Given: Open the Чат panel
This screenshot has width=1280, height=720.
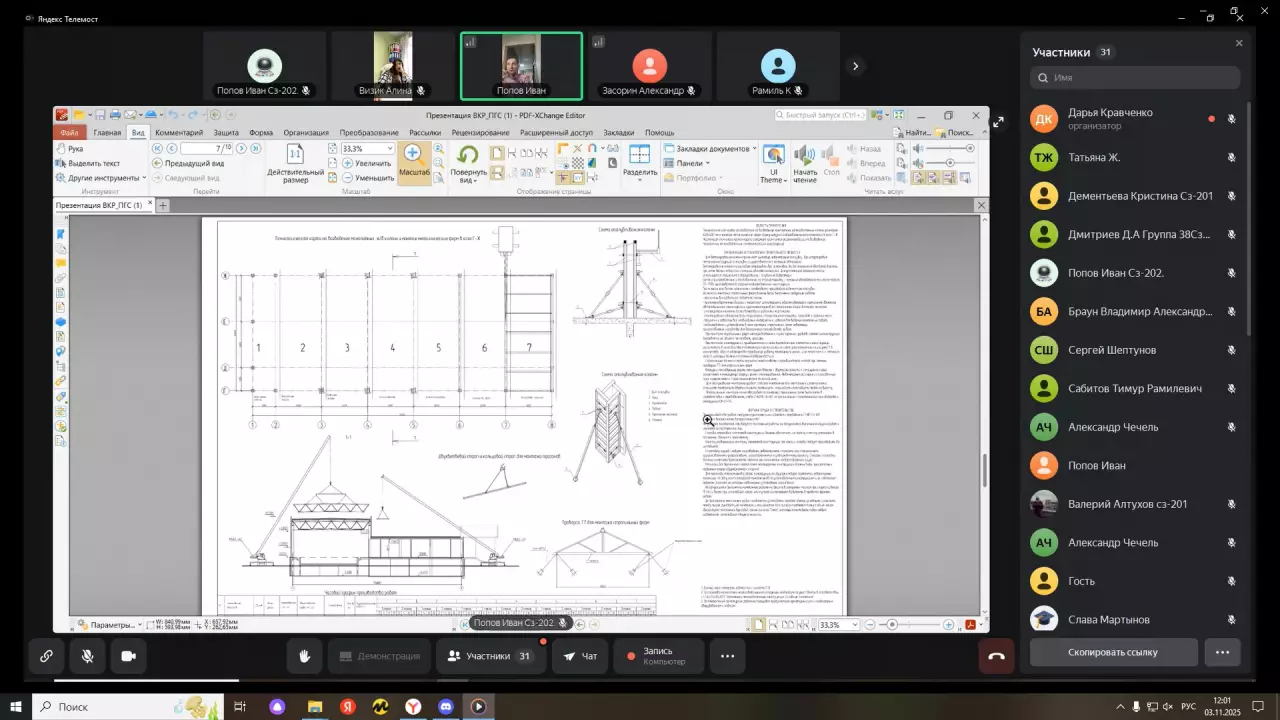Looking at the screenshot, I should click(580, 656).
